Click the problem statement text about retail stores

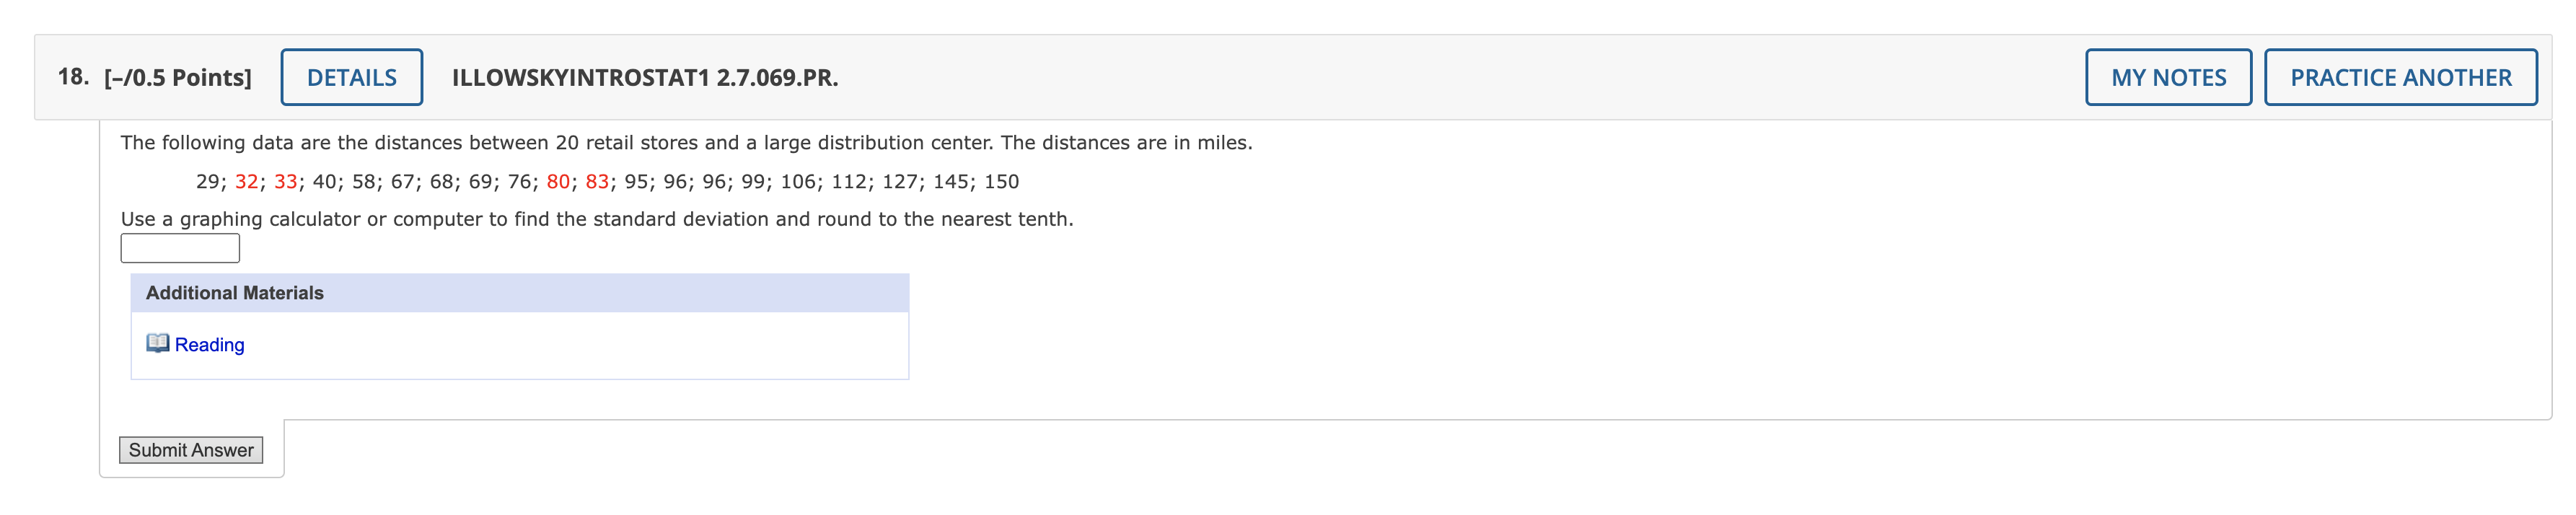[685, 141]
